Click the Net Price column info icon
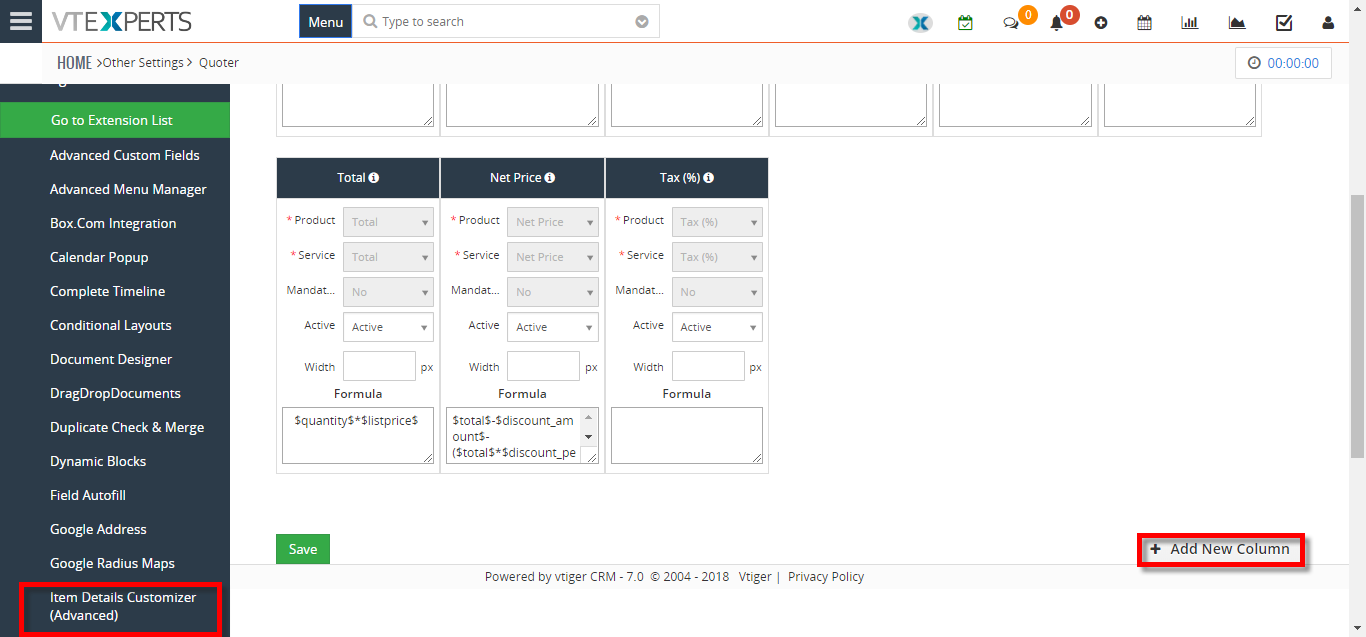Screen dimensions: 1366x637 click(550, 178)
